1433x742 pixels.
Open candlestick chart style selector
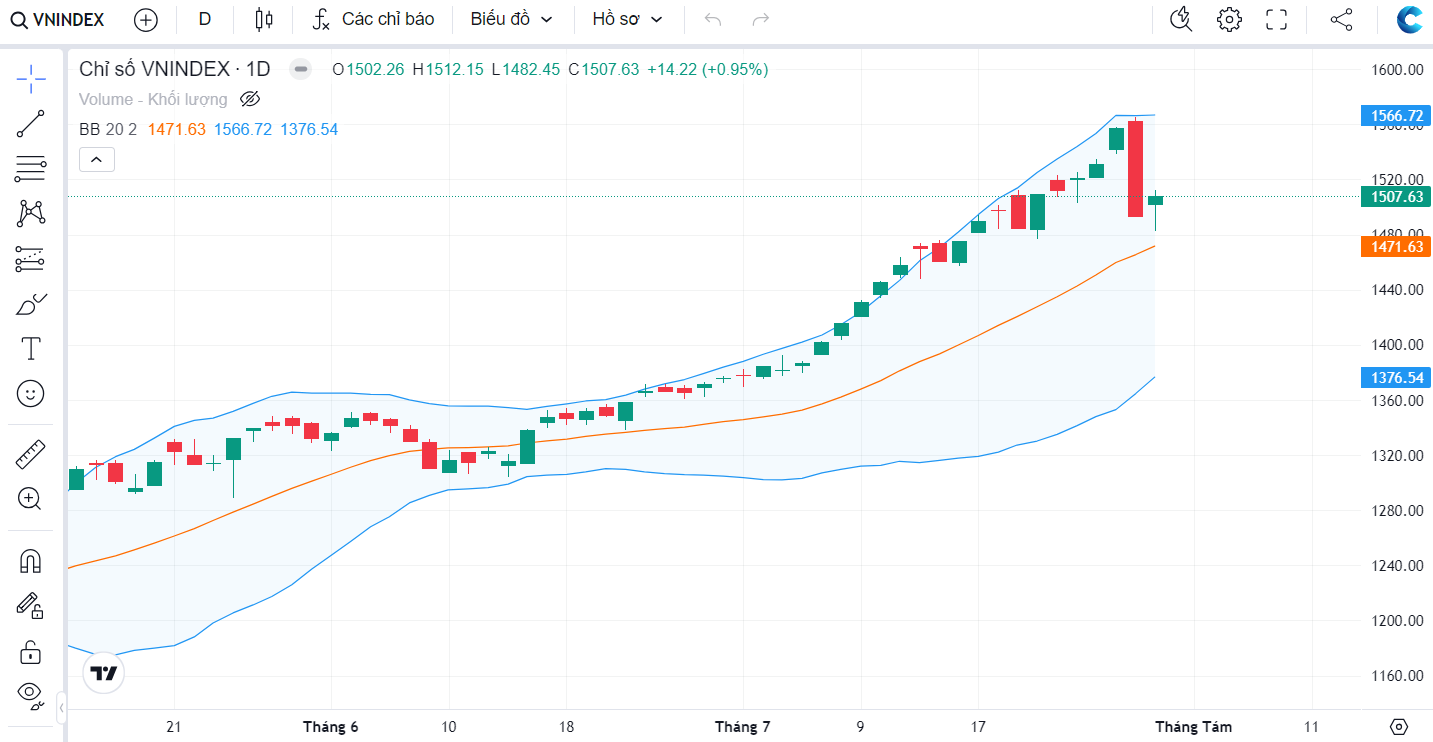point(264,19)
